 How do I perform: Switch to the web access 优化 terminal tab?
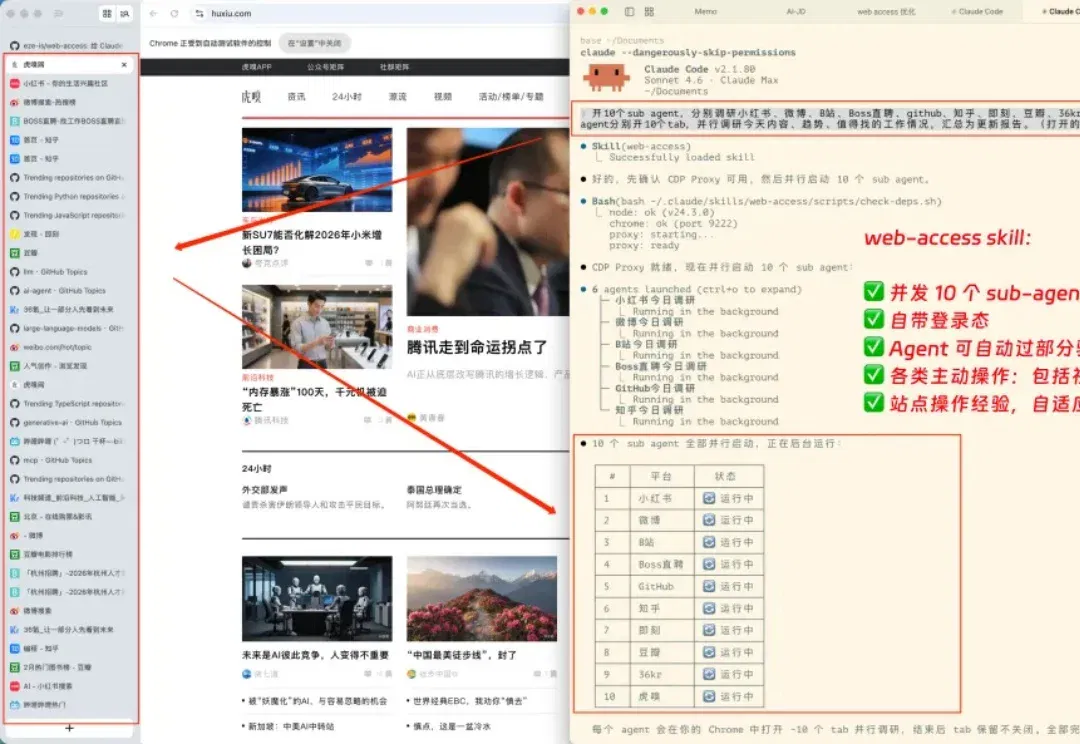pyautogui.click(x=886, y=12)
